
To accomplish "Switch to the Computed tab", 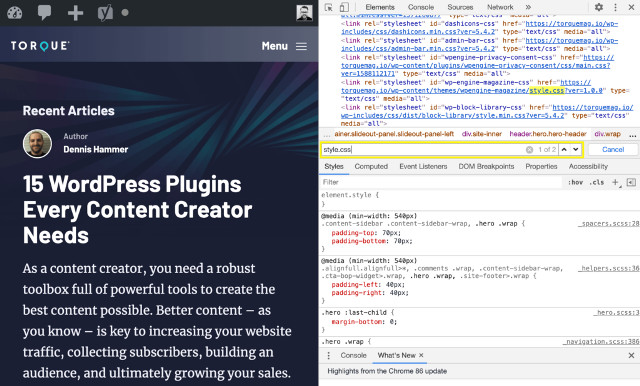I will (x=371, y=166).
